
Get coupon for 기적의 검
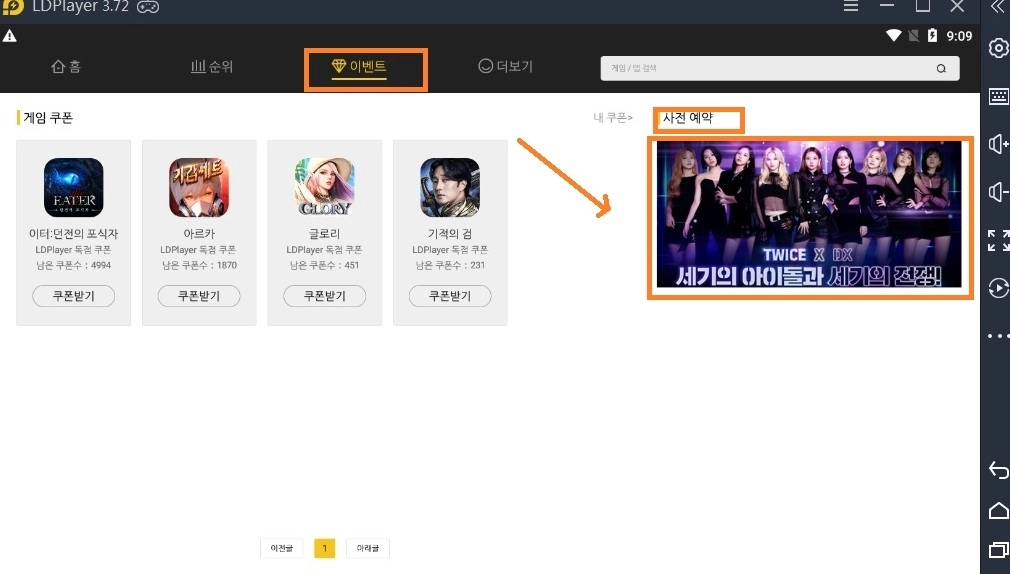(450, 296)
